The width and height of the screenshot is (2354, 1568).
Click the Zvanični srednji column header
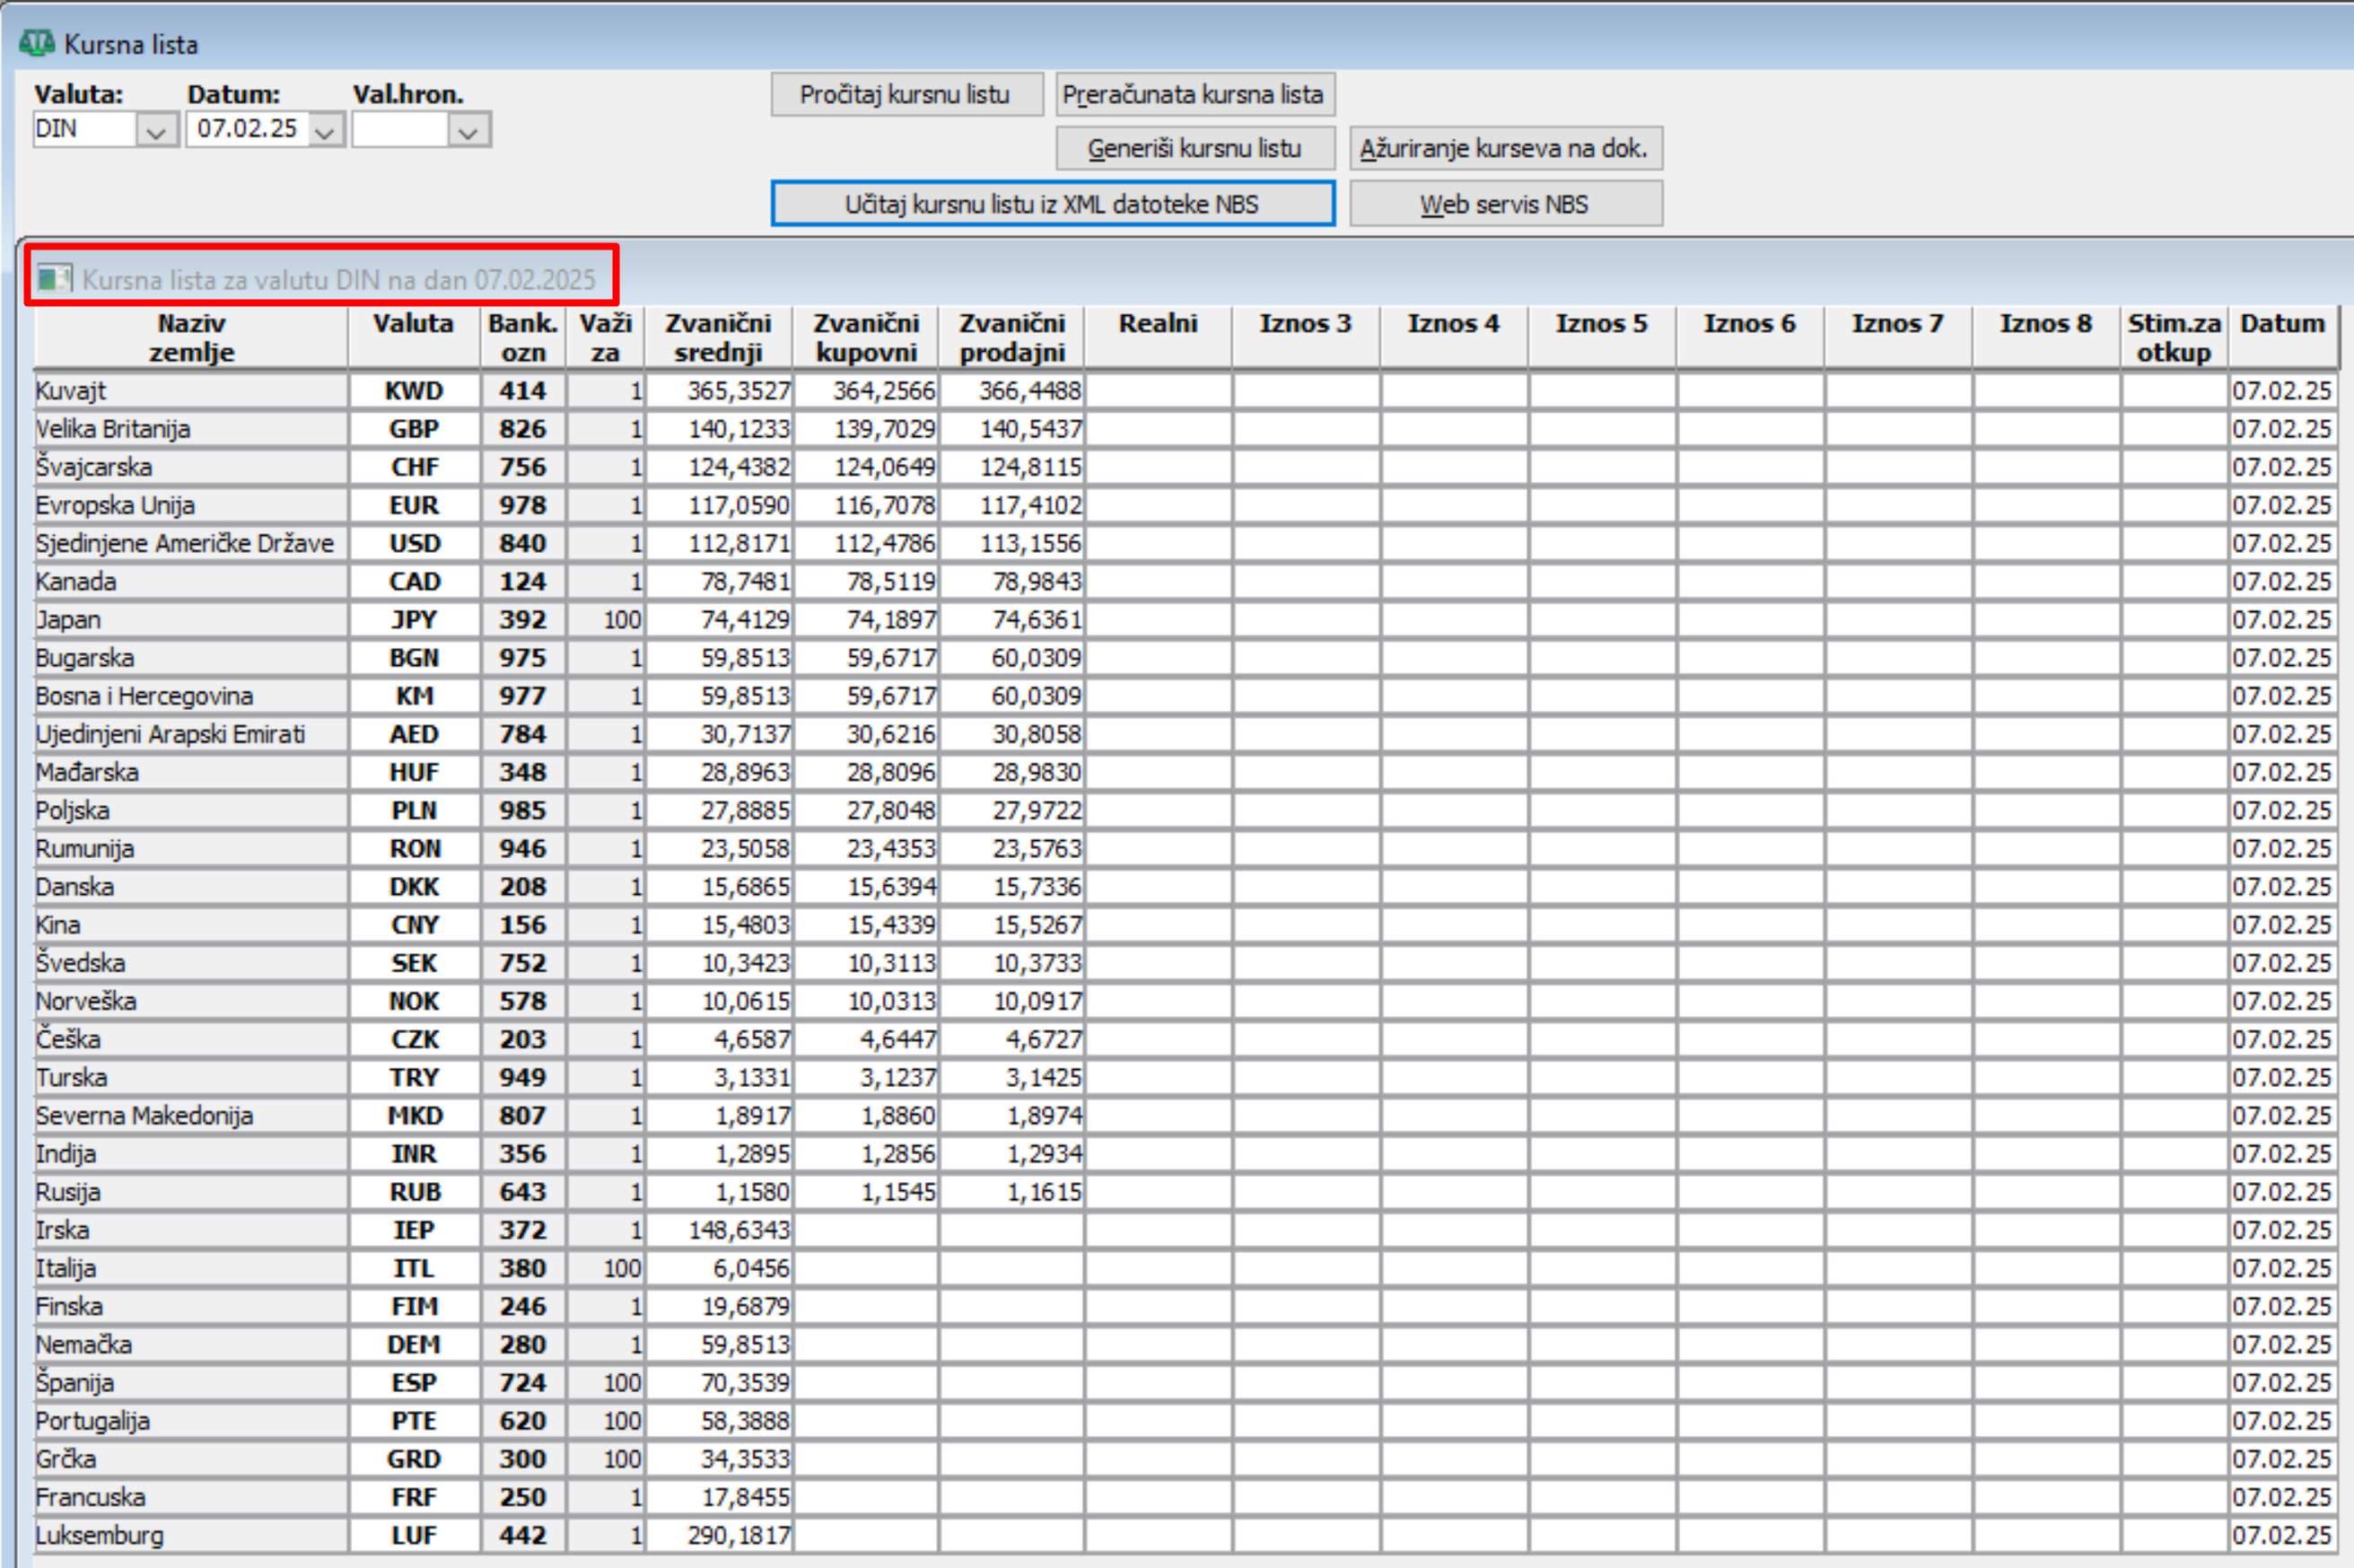(x=718, y=338)
